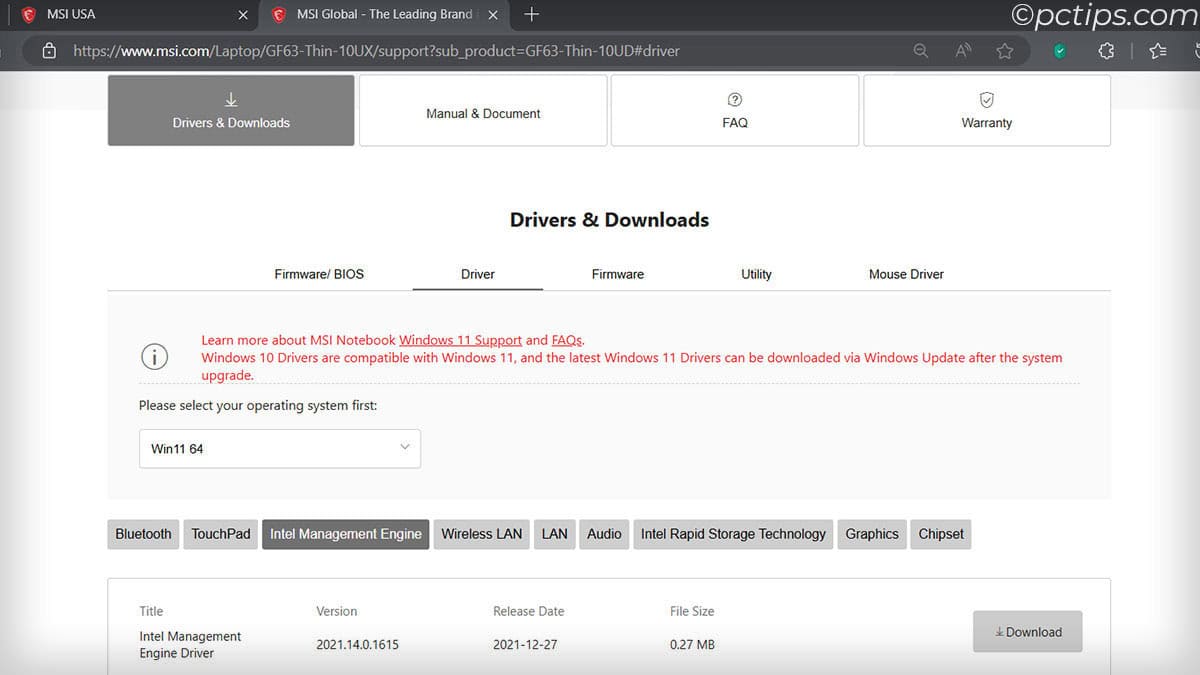Open the browser Extensions puzzle icon

click(1106, 51)
